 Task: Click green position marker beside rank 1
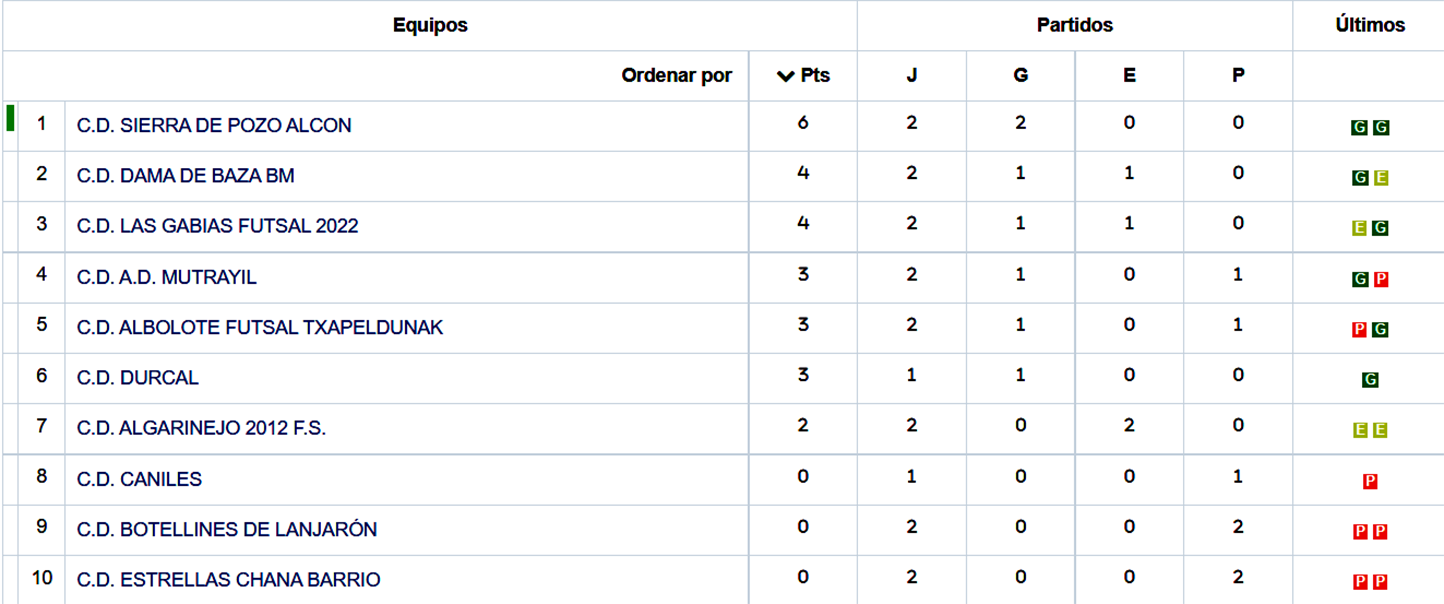tap(10, 118)
